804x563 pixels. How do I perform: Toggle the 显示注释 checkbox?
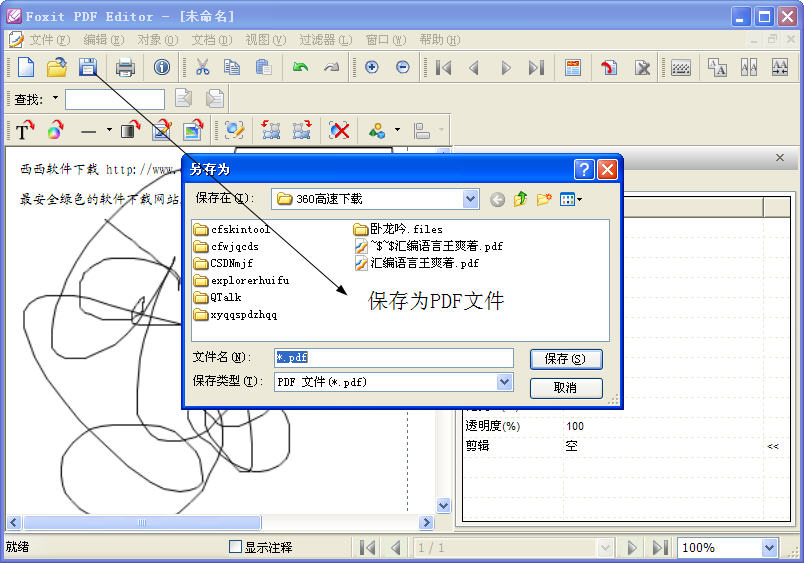[235, 547]
